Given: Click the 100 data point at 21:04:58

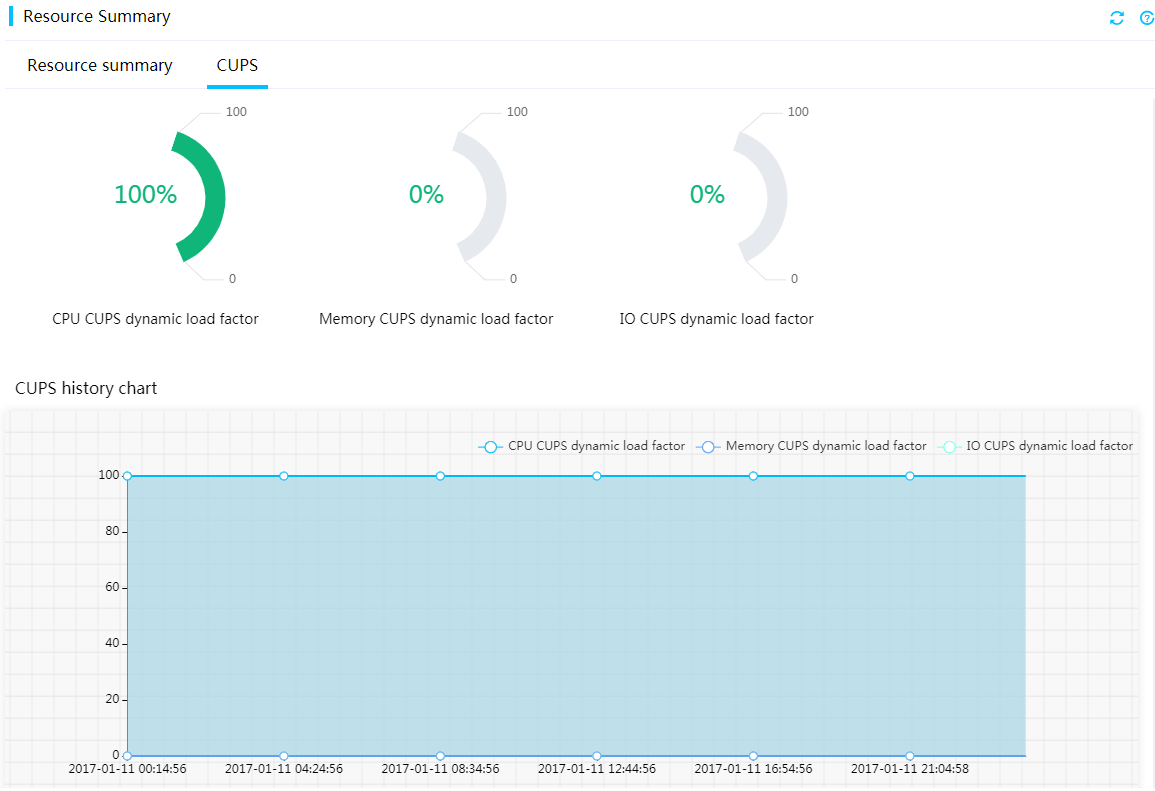Looking at the screenshot, I should click(910, 477).
